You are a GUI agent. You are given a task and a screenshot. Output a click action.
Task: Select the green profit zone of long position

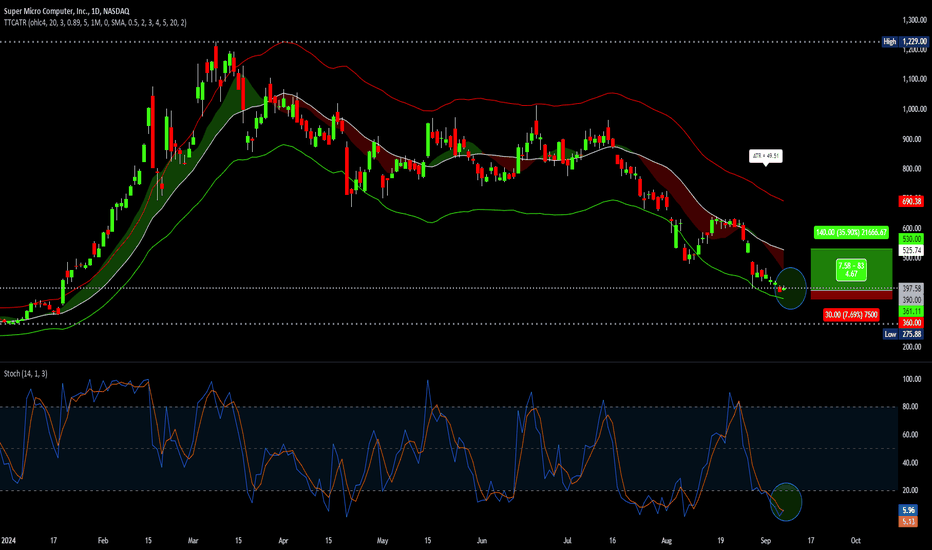pyautogui.click(x=851, y=270)
